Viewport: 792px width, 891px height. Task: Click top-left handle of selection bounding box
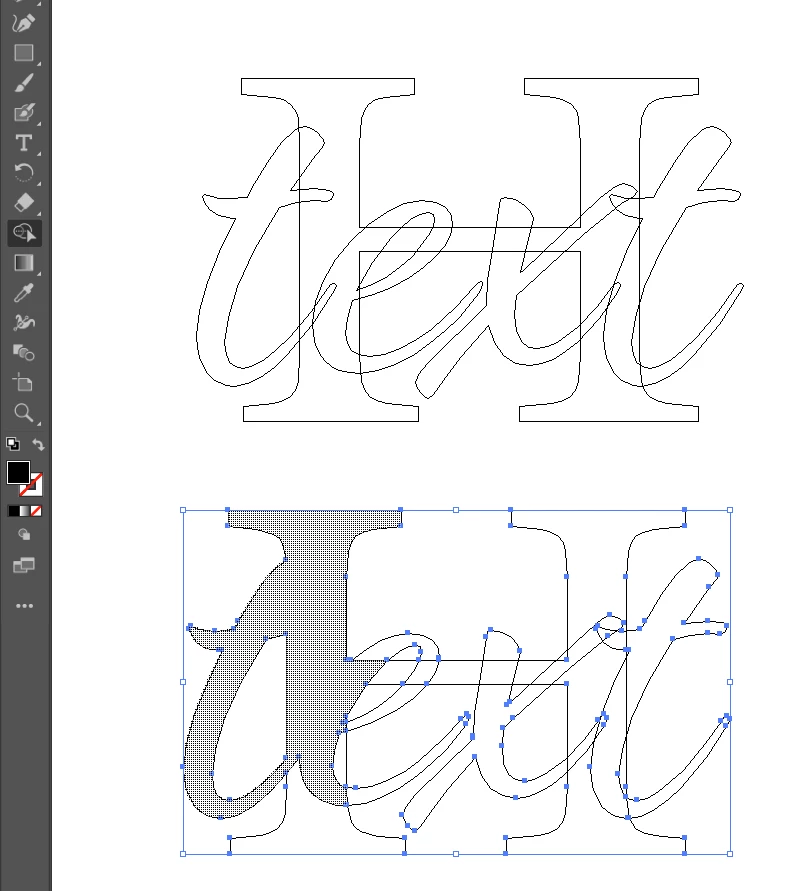pos(183,510)
